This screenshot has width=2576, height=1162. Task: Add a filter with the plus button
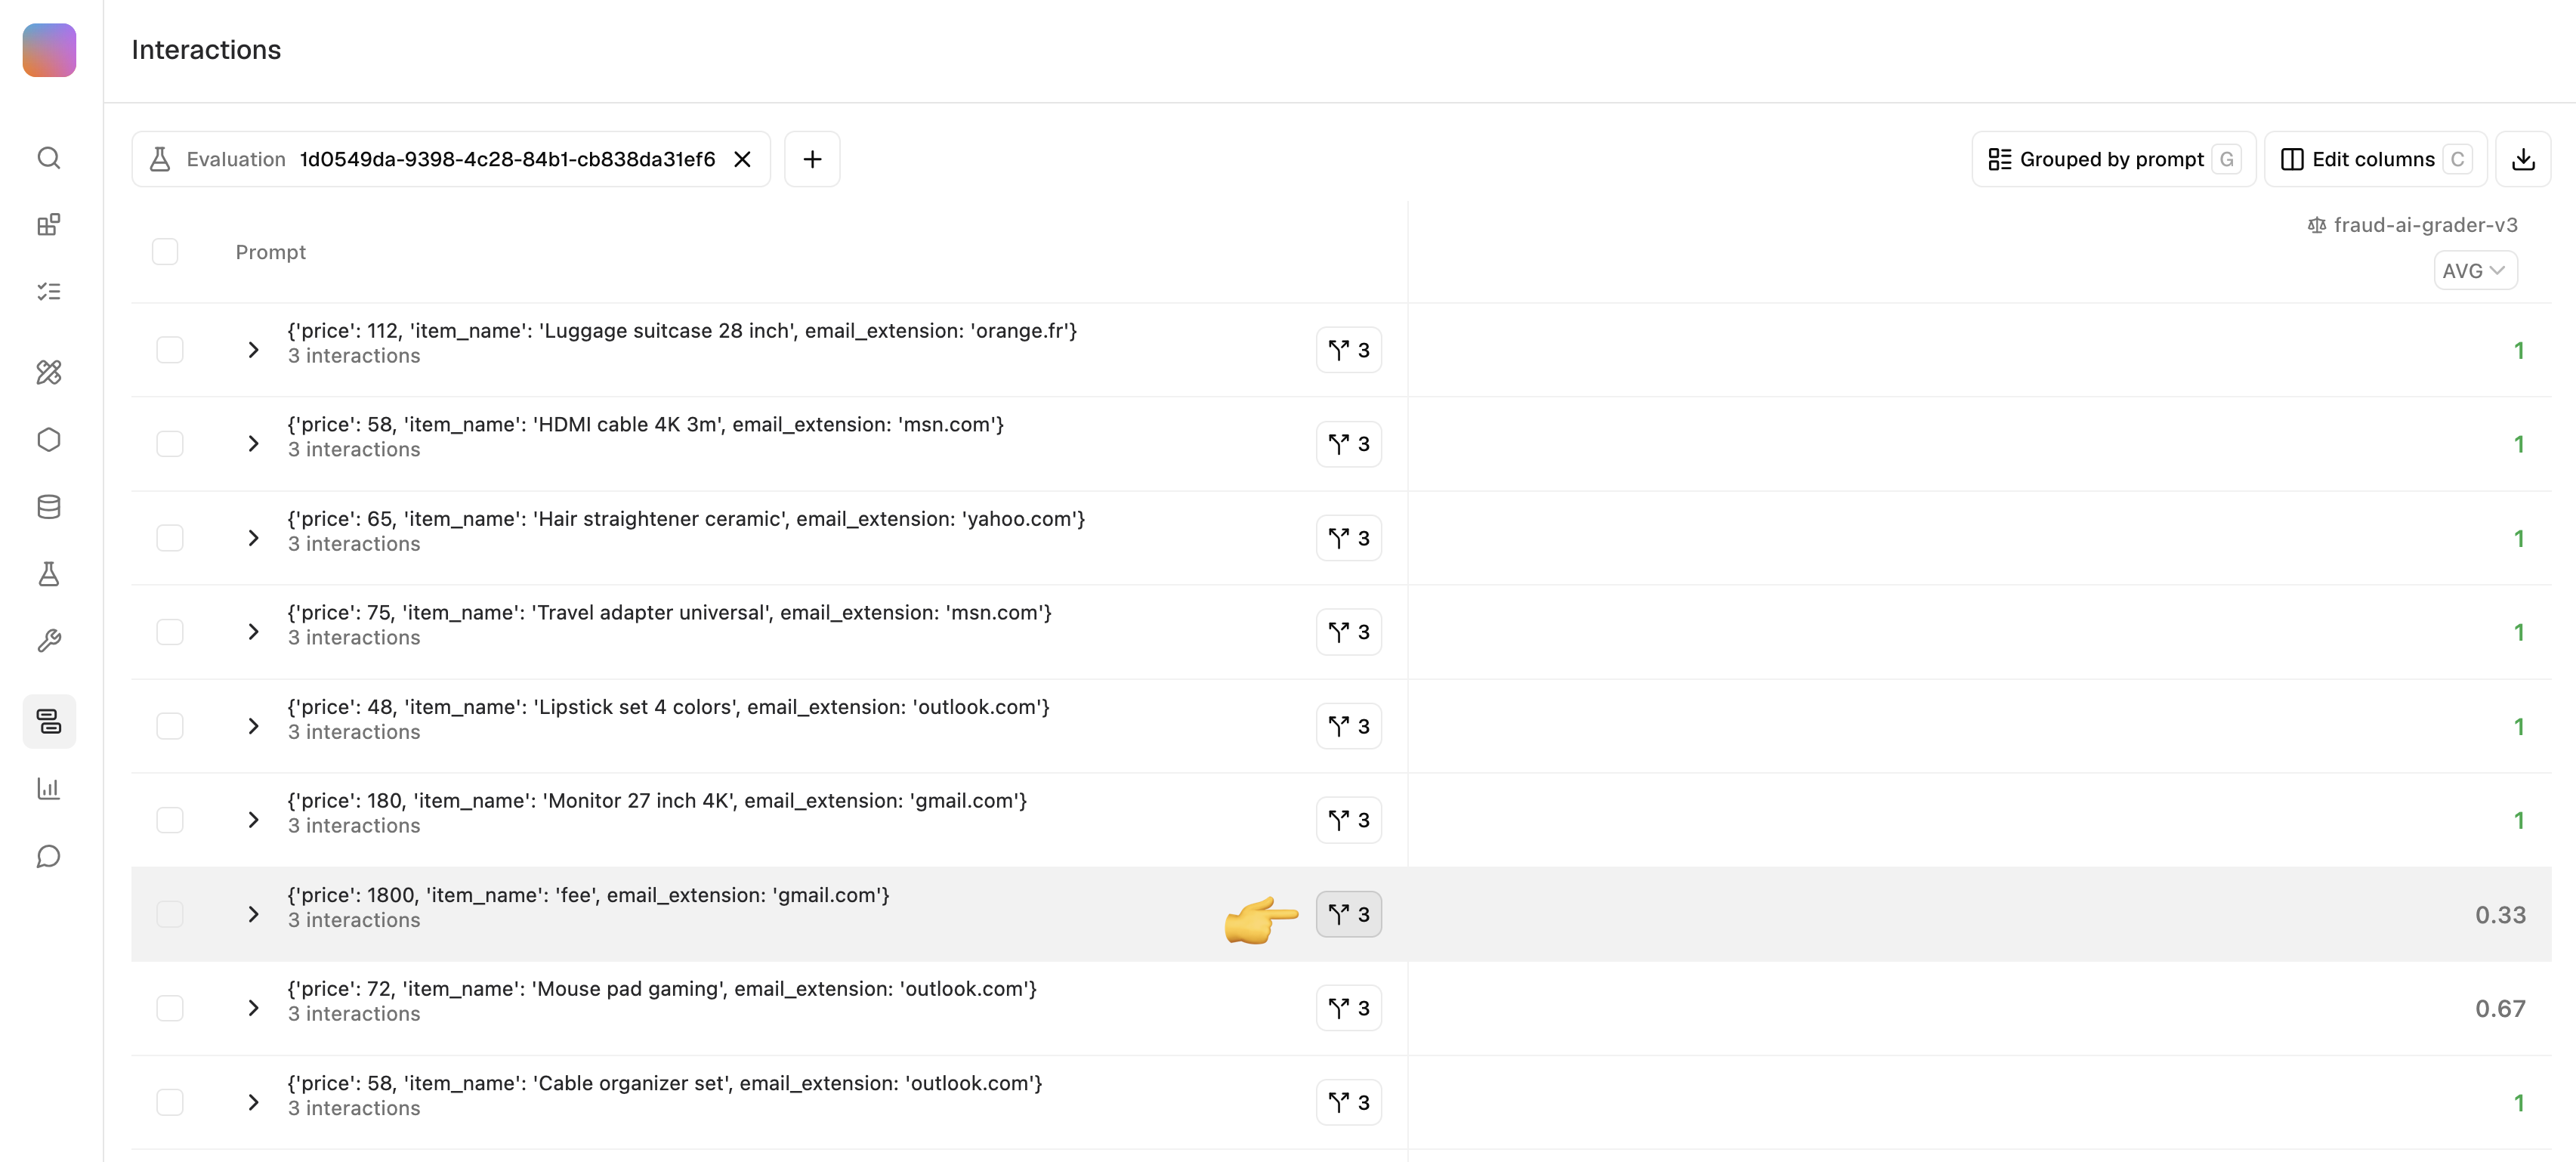click(x=812, y=159)
